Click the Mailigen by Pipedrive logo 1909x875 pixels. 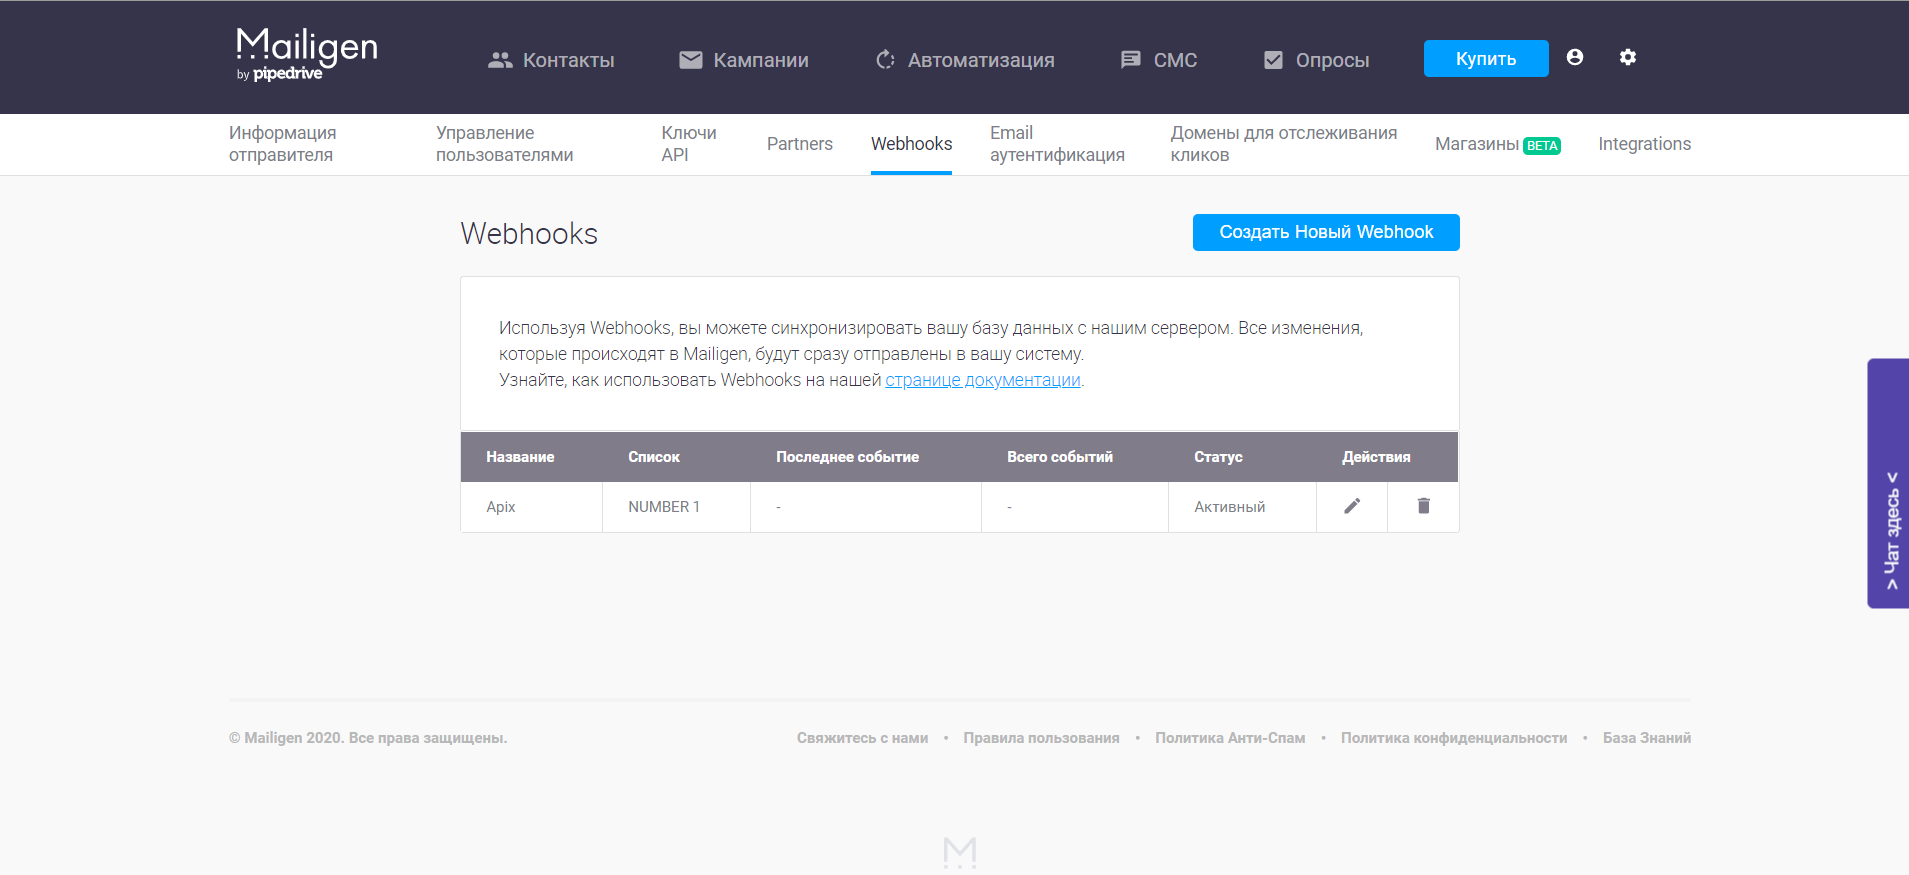307,55
